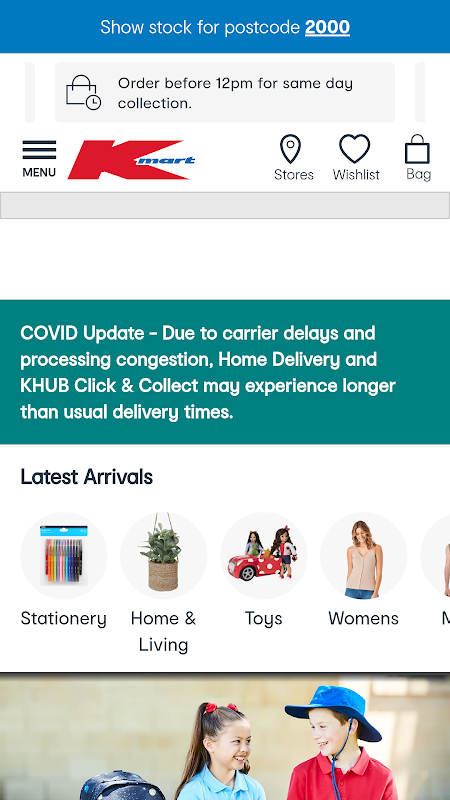The height and width of the screenshot is (800, 450).
Task: Tap the Stationery category label
Action: coord(64,618)
